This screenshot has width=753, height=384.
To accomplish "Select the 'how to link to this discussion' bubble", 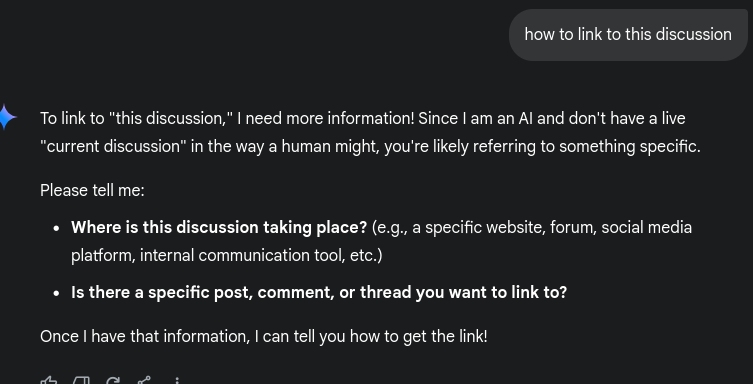I will [x=628, y=35].
